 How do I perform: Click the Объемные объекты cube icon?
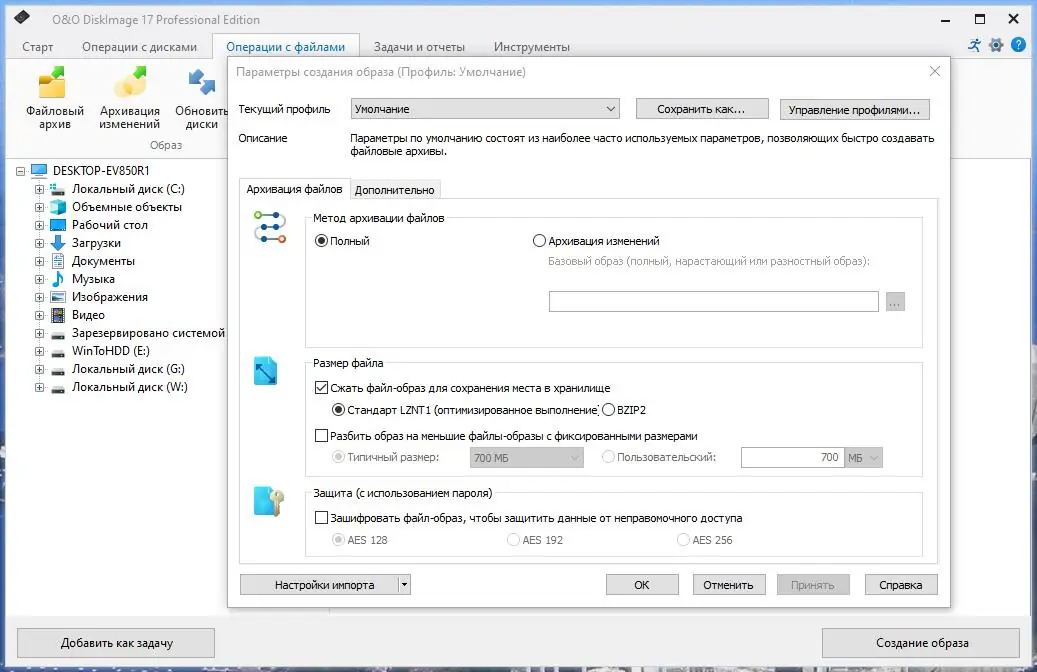[x=58, y=207]
